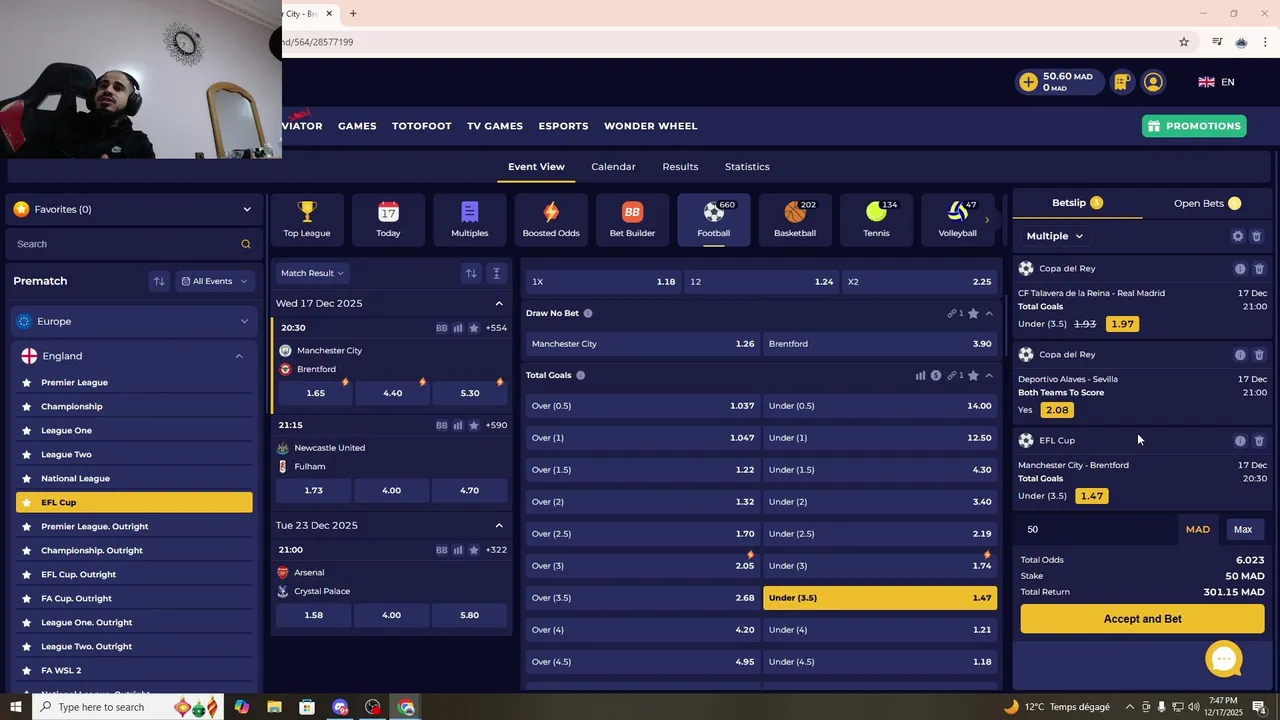The image size is (1280, 720).
Task: Open the Top League category
Action: pyautogui.click(x=307, y=218)
